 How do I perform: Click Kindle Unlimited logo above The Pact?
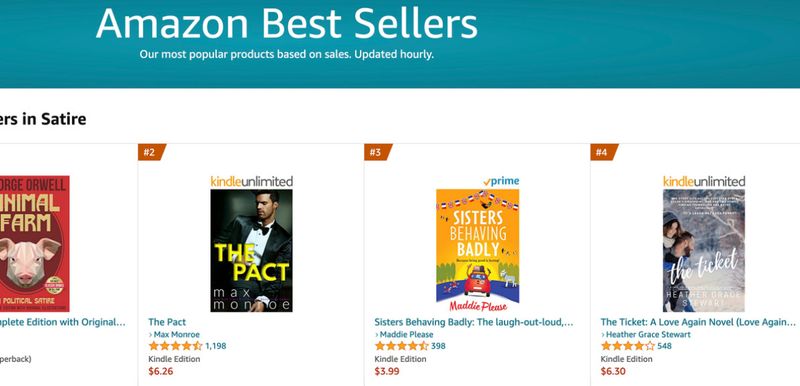252,182
